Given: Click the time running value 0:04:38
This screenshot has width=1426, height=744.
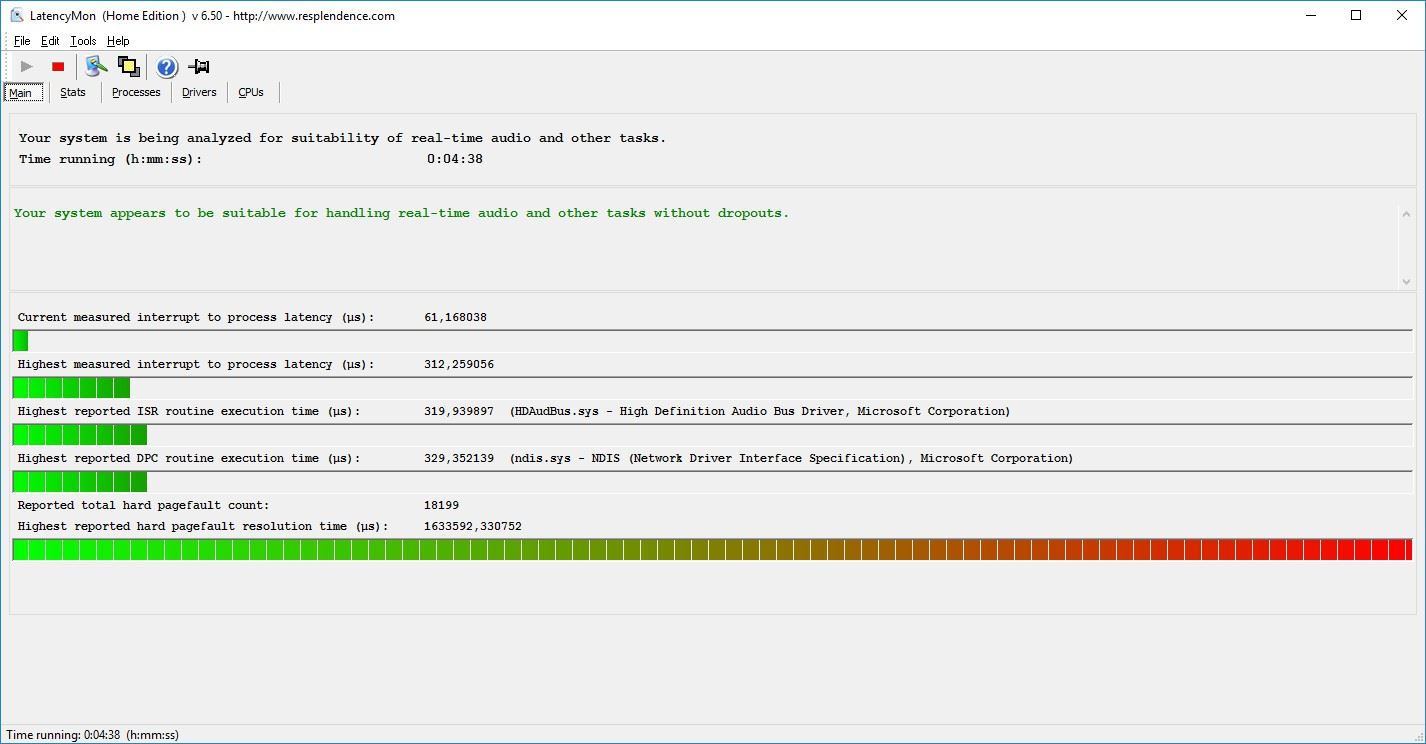Looking at the screenshot, I should 455,159.
